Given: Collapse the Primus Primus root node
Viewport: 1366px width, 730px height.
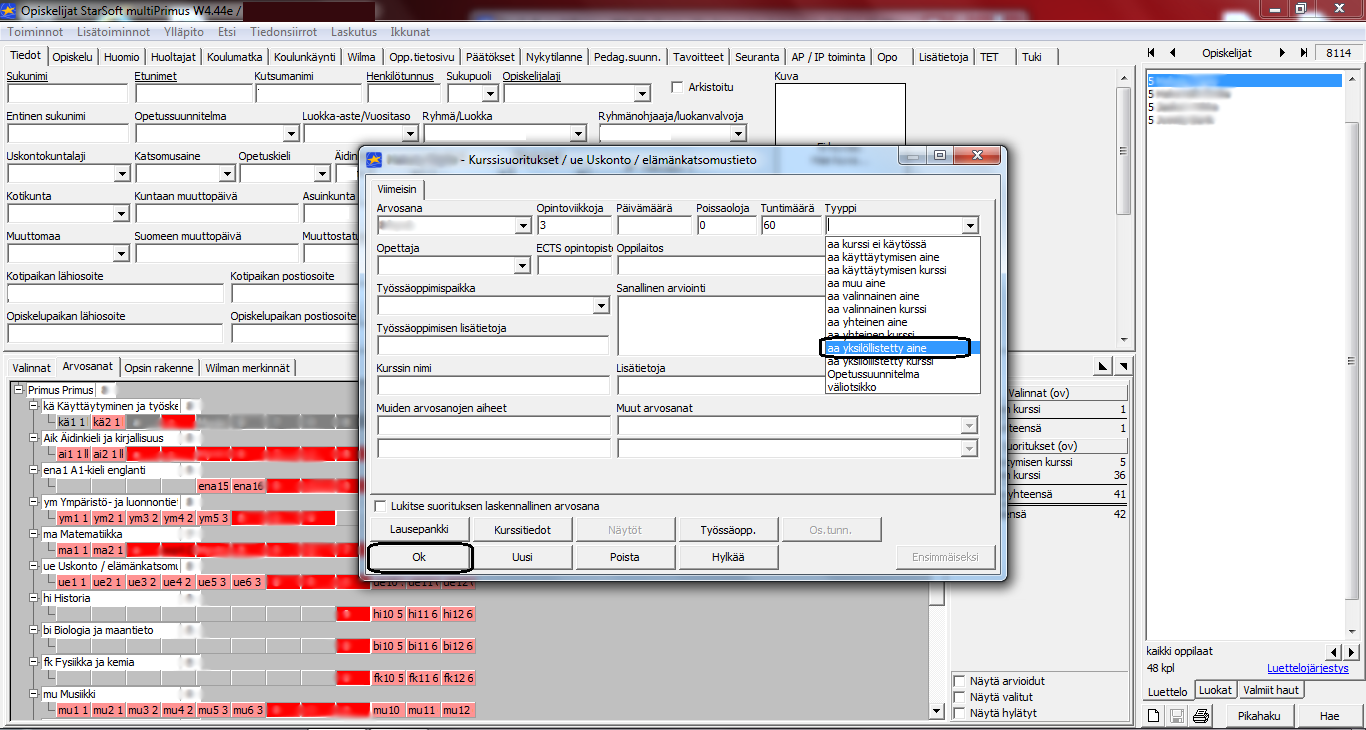Looking at the screenshot, I should pos(19,390).
